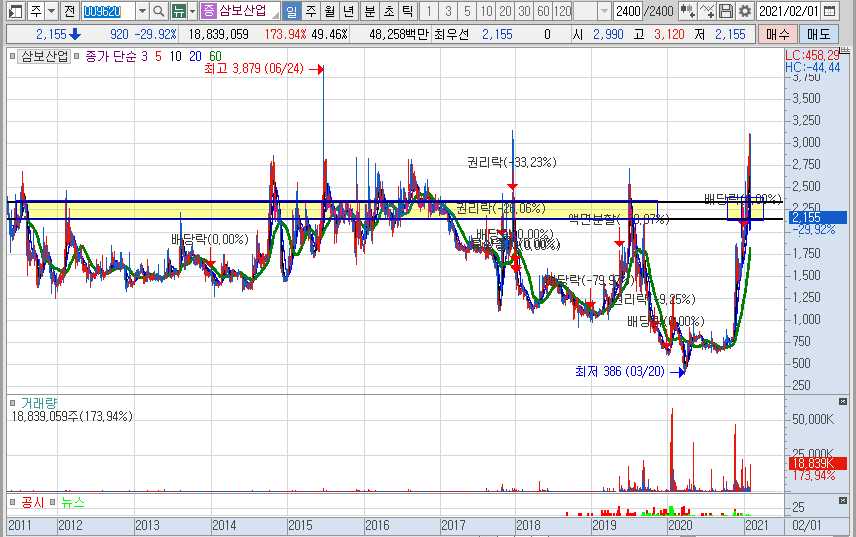Click the add candlestick indicator icon
The width and height of the screenshot is (856, 537).
[686, 11]
